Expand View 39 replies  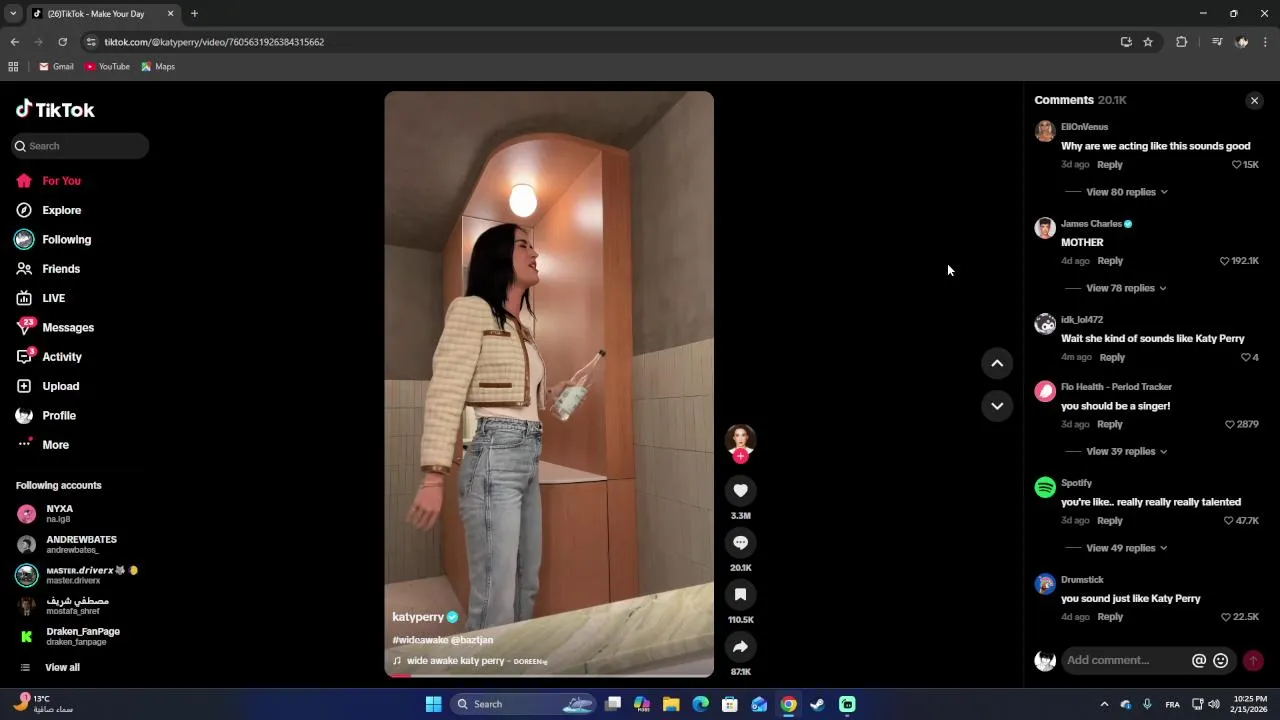1126,451
